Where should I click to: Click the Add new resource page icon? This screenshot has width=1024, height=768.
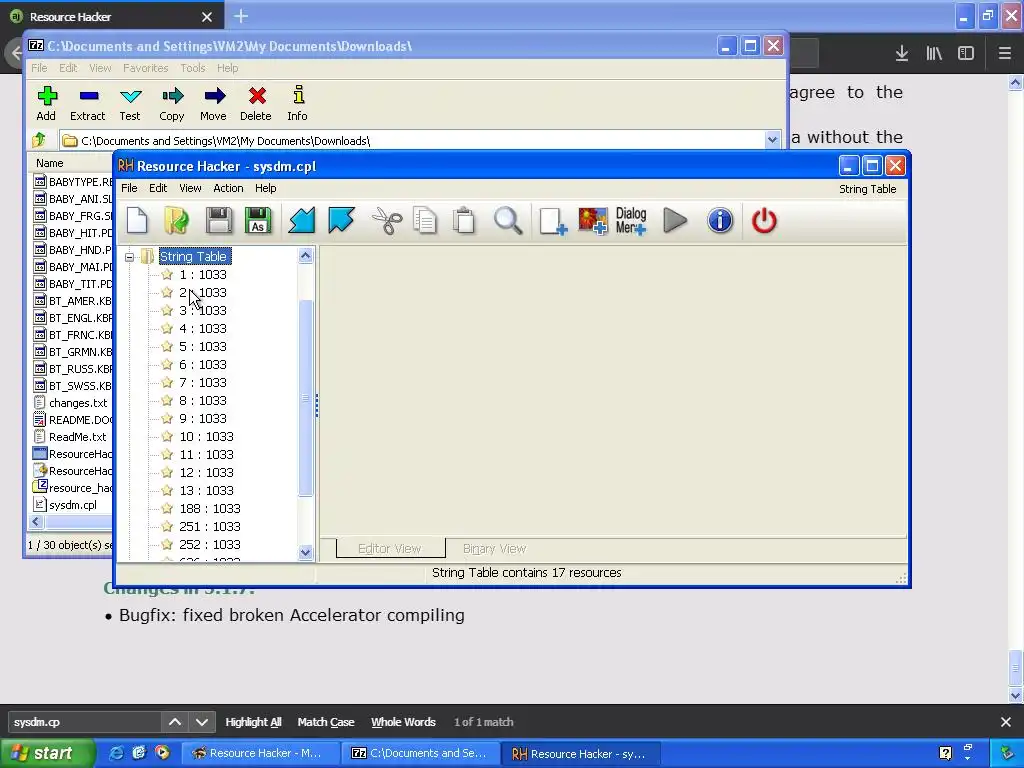coord(552,221)
